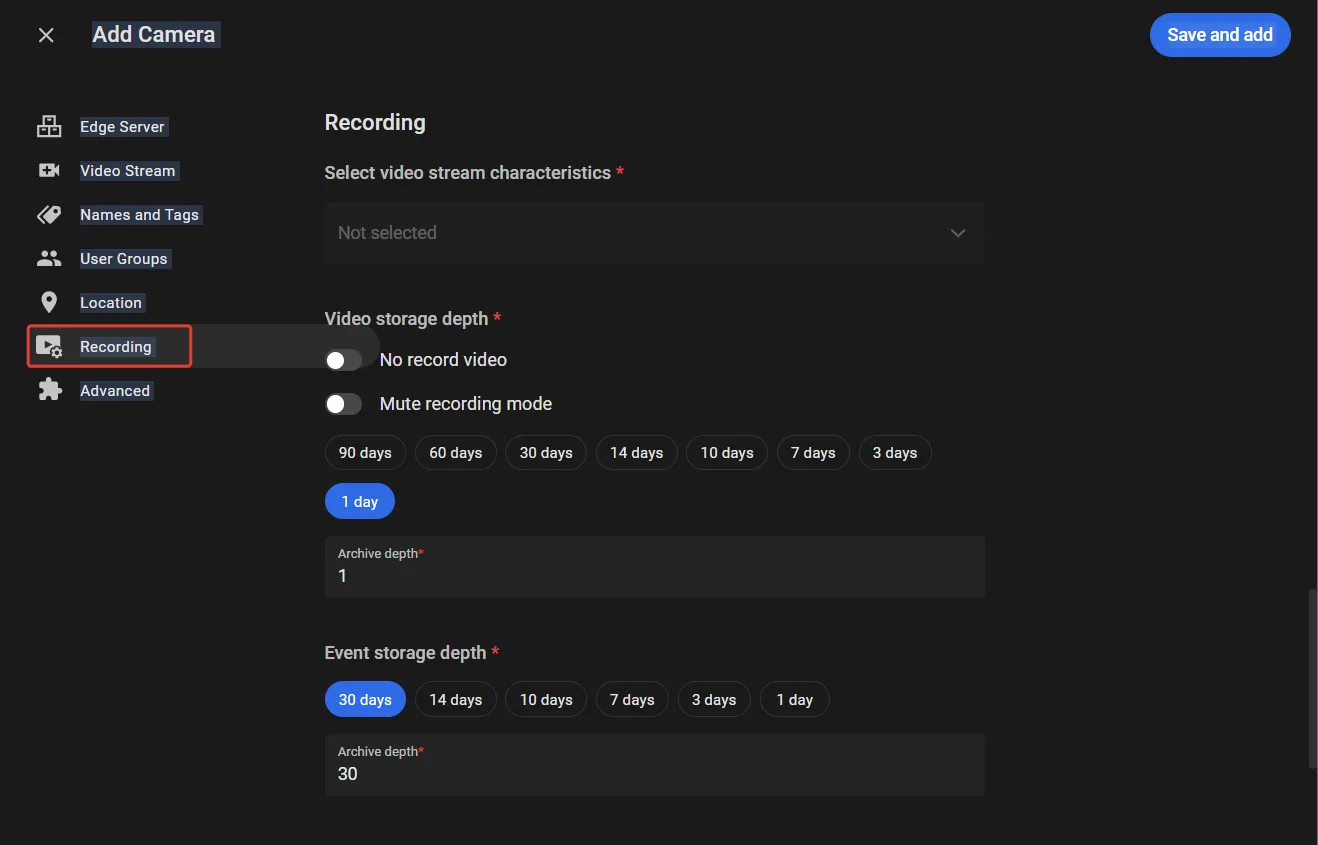
Task: Pick 14 days video storage depth
Action: pyautogui.click(x=637, y=453)
